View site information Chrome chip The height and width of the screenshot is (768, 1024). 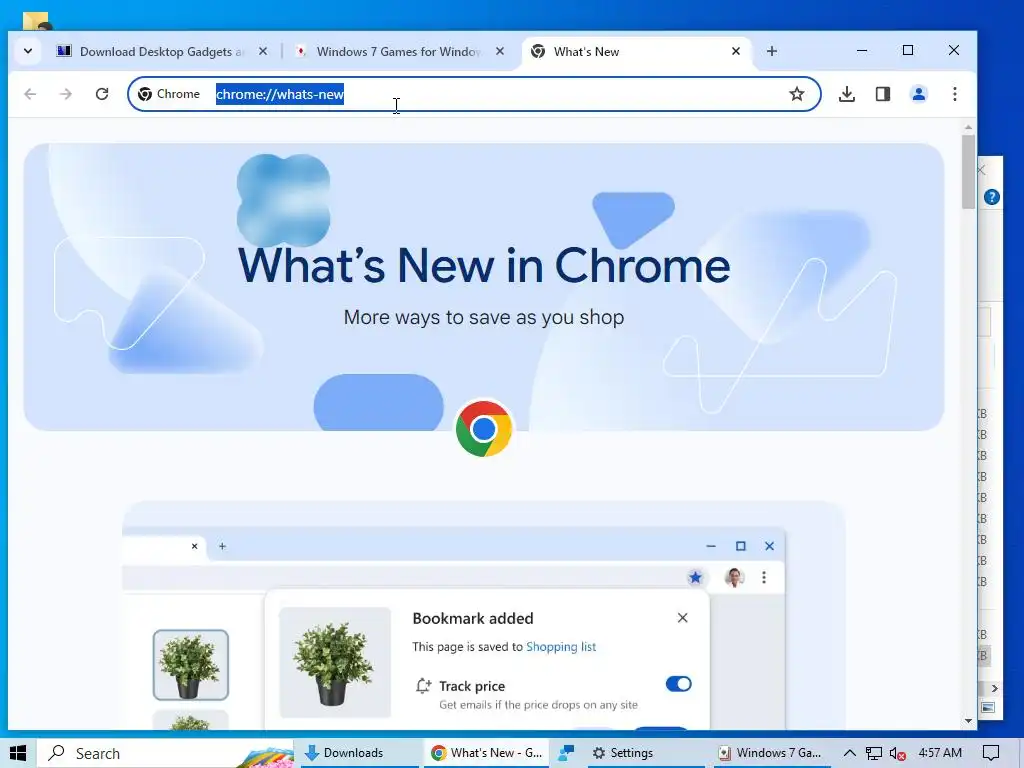(x=169, y=94)
